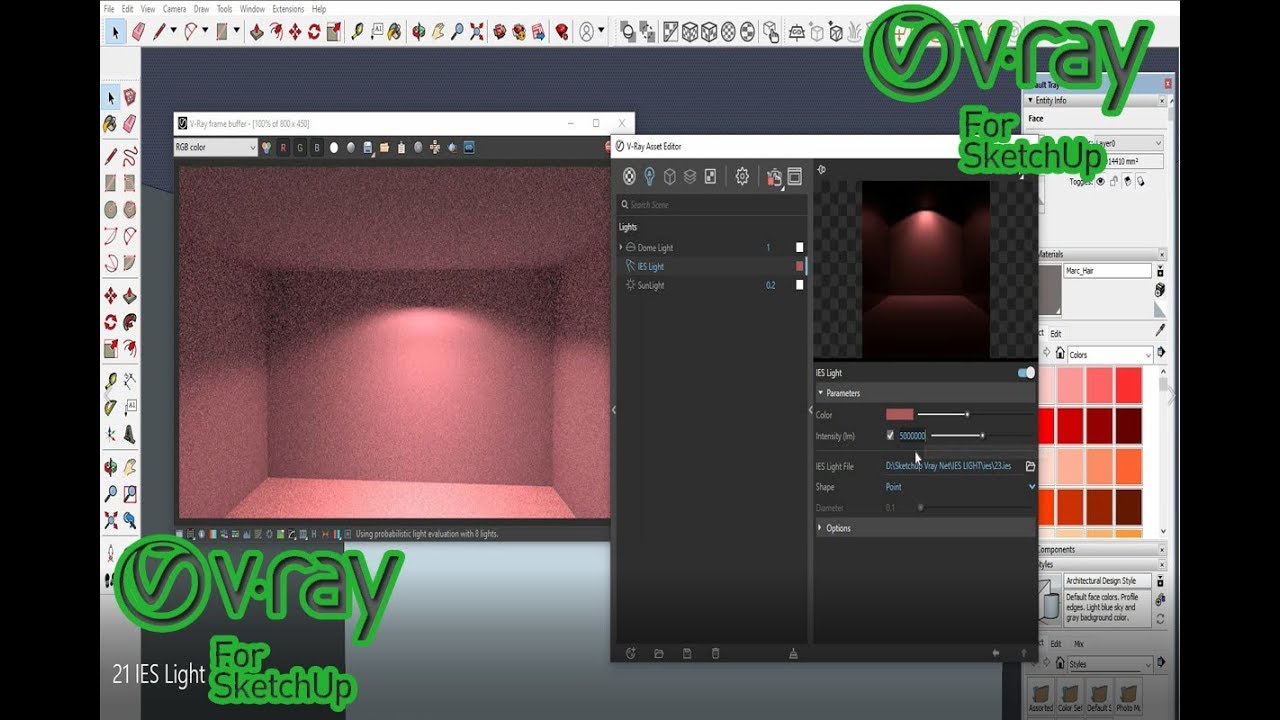Expand the Dome Light tree arrow
This screenshot has width=1280, height=720.
(x=620, y=247)
